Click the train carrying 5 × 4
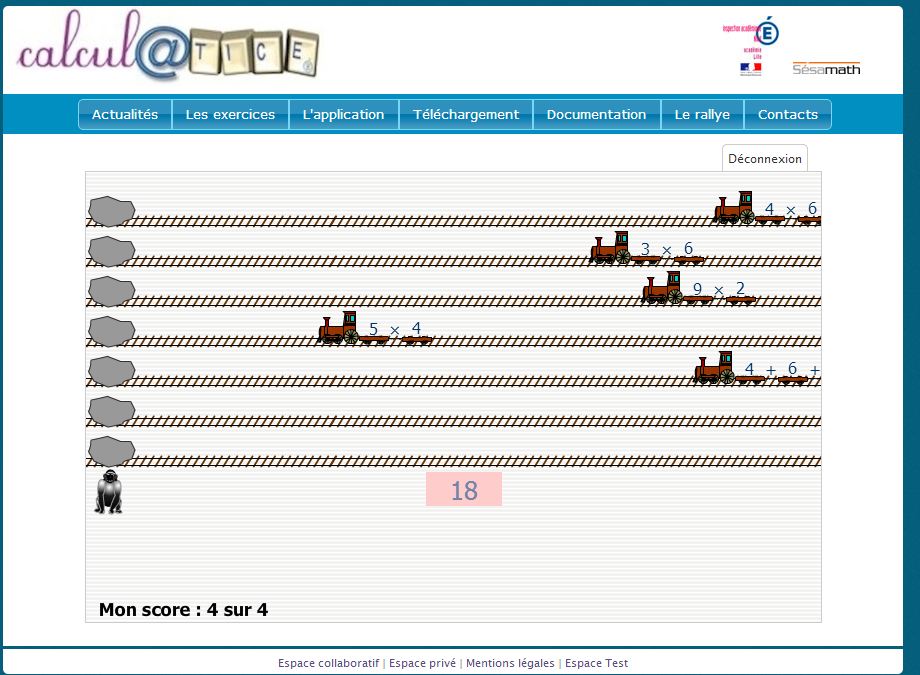 375,330
